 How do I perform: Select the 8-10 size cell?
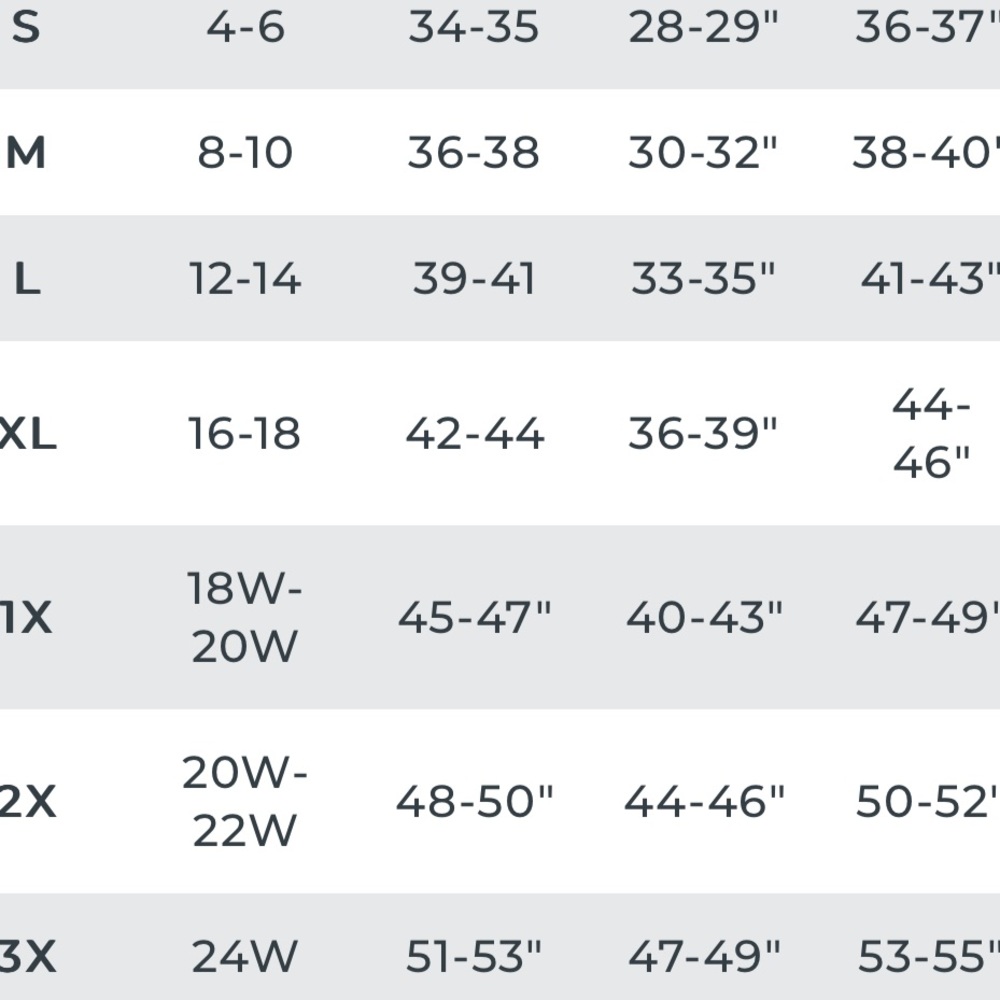245,154
